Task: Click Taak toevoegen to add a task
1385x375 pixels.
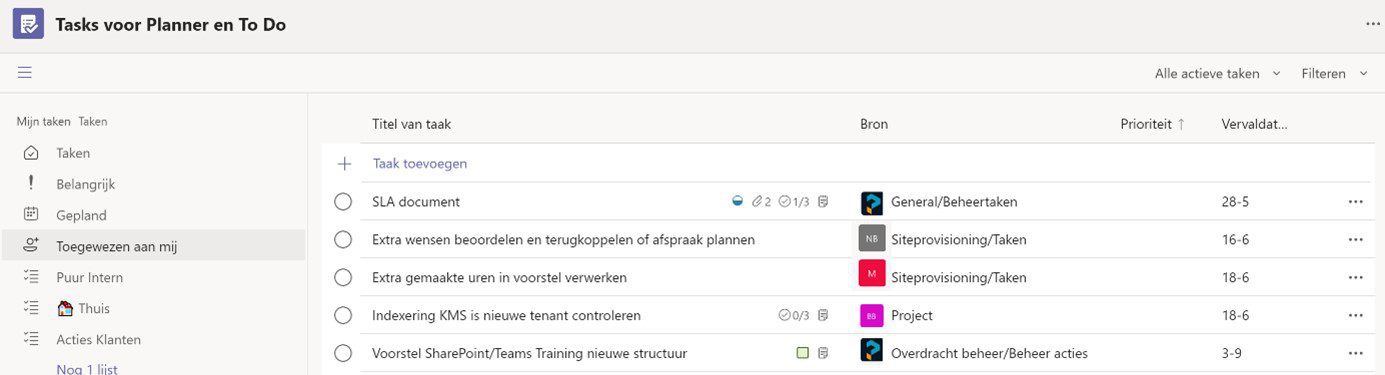Action: (420, 163)
